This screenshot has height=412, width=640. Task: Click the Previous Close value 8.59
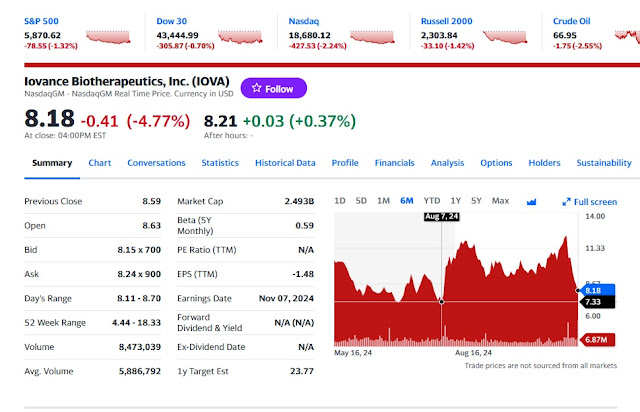151,201
